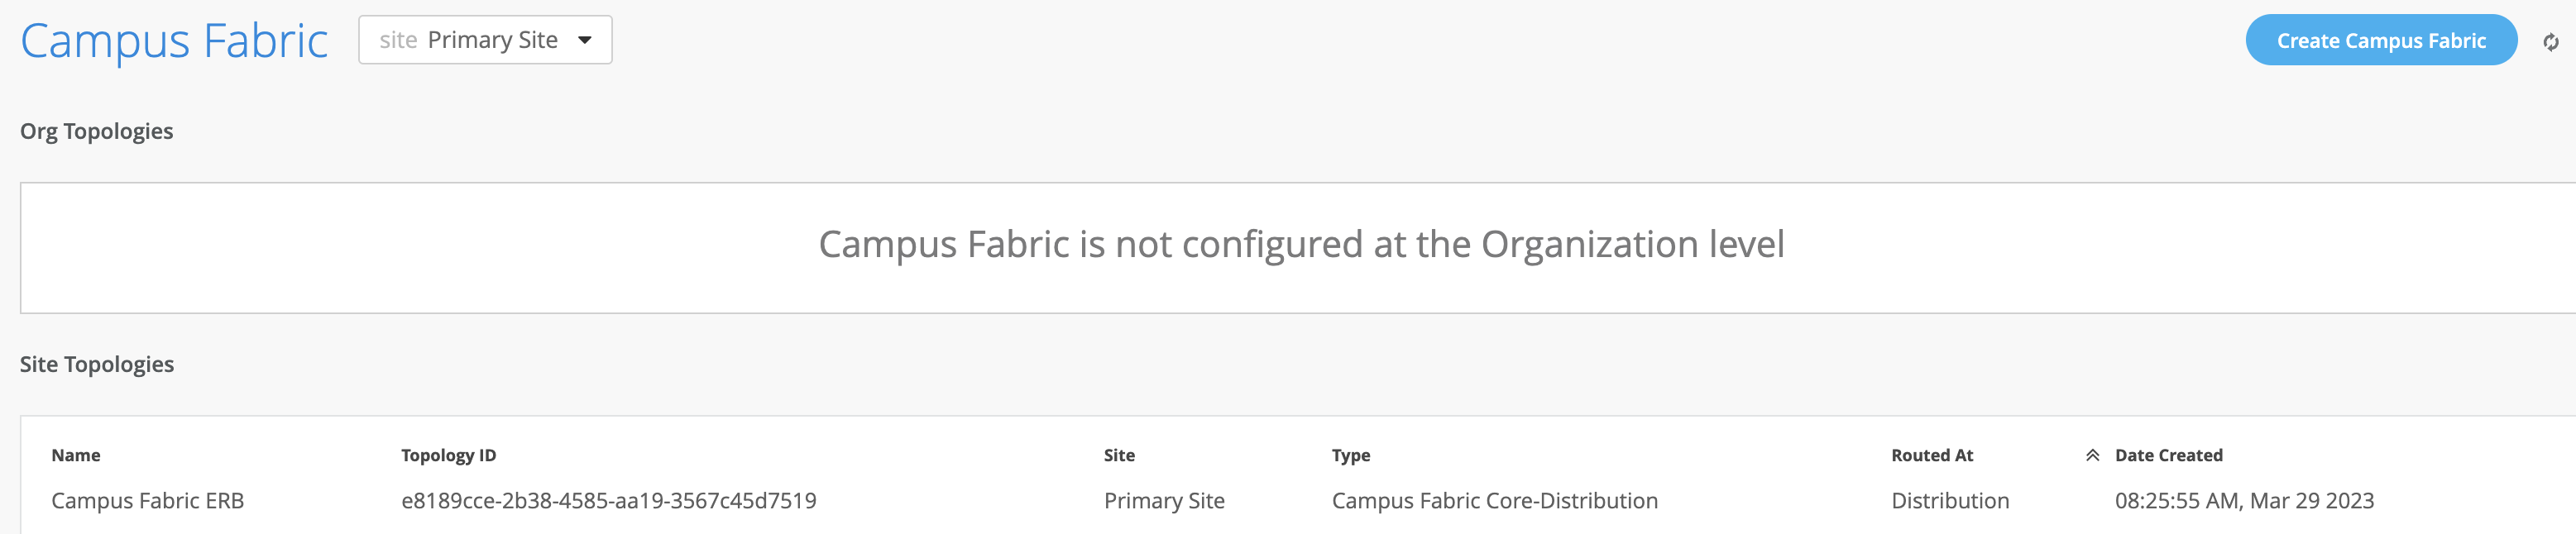Click the refresh icon beside Create Campus Fabric

click(2551, 42)
